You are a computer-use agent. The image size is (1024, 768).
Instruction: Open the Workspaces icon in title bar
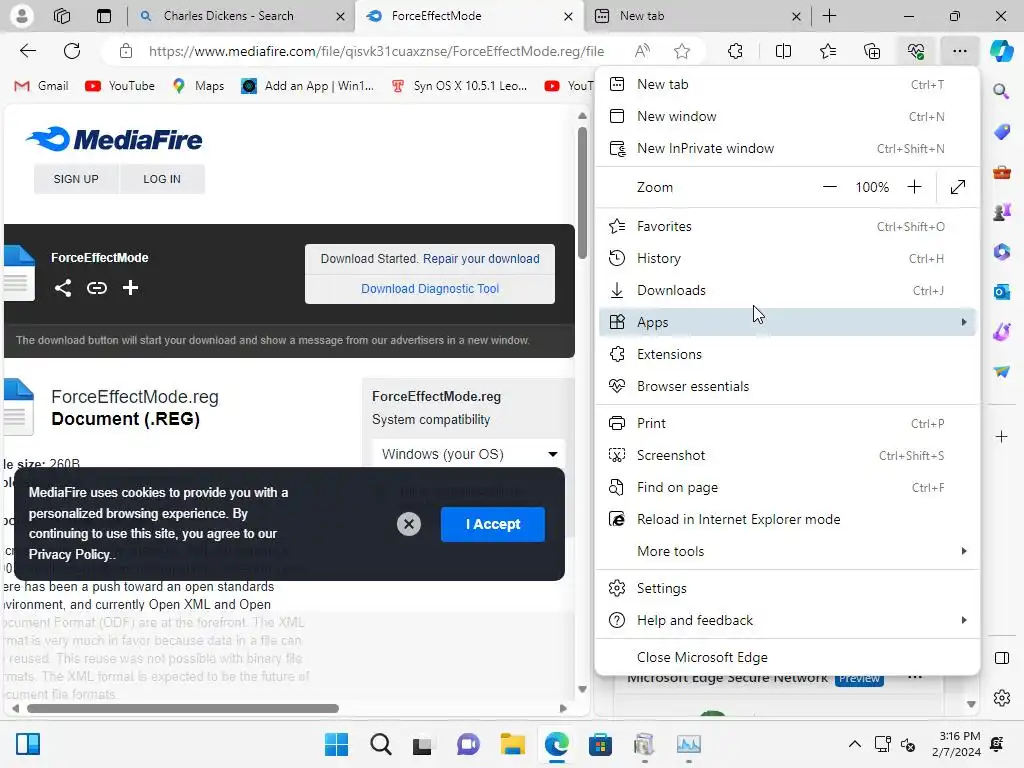[62, 16]
